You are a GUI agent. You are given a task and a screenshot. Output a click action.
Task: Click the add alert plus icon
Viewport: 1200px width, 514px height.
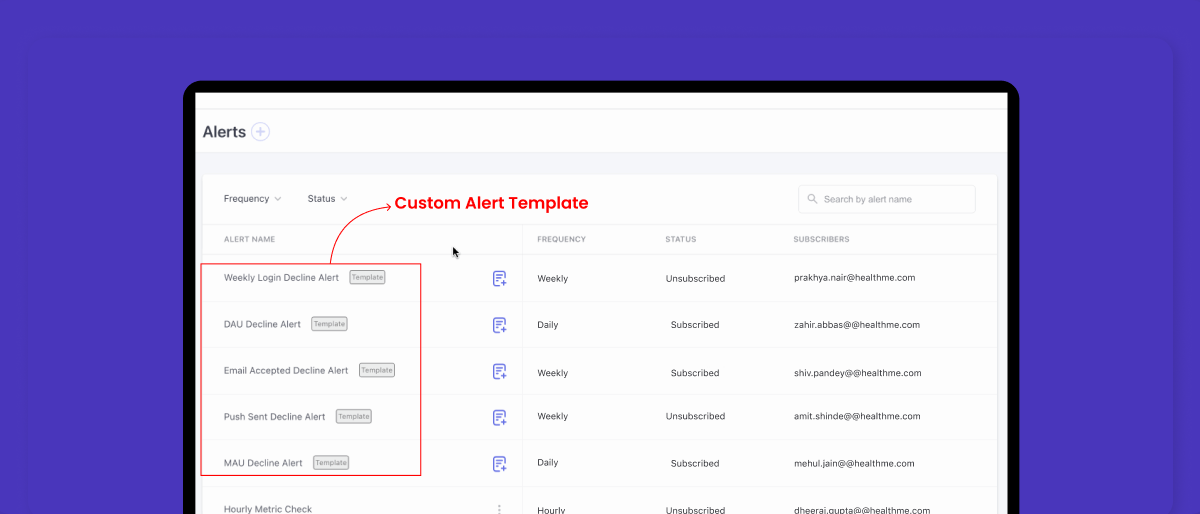click(260, 132)
